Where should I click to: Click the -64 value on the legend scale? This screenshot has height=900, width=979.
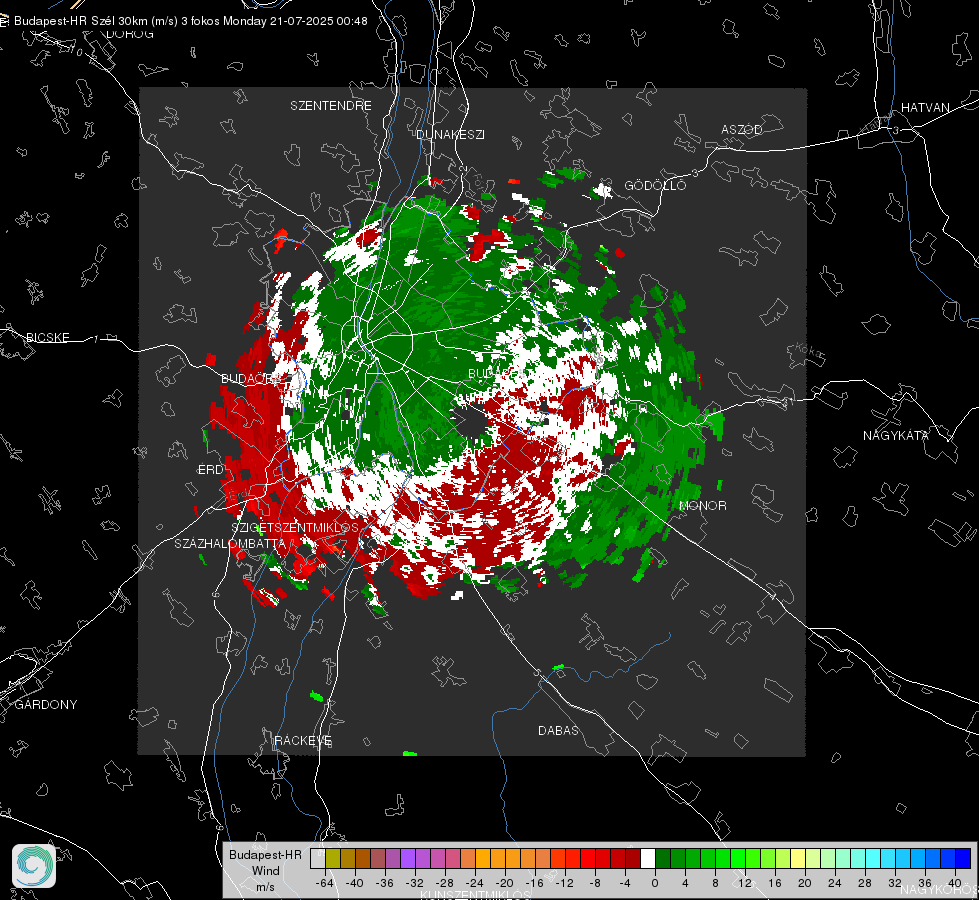coord(325,883)
